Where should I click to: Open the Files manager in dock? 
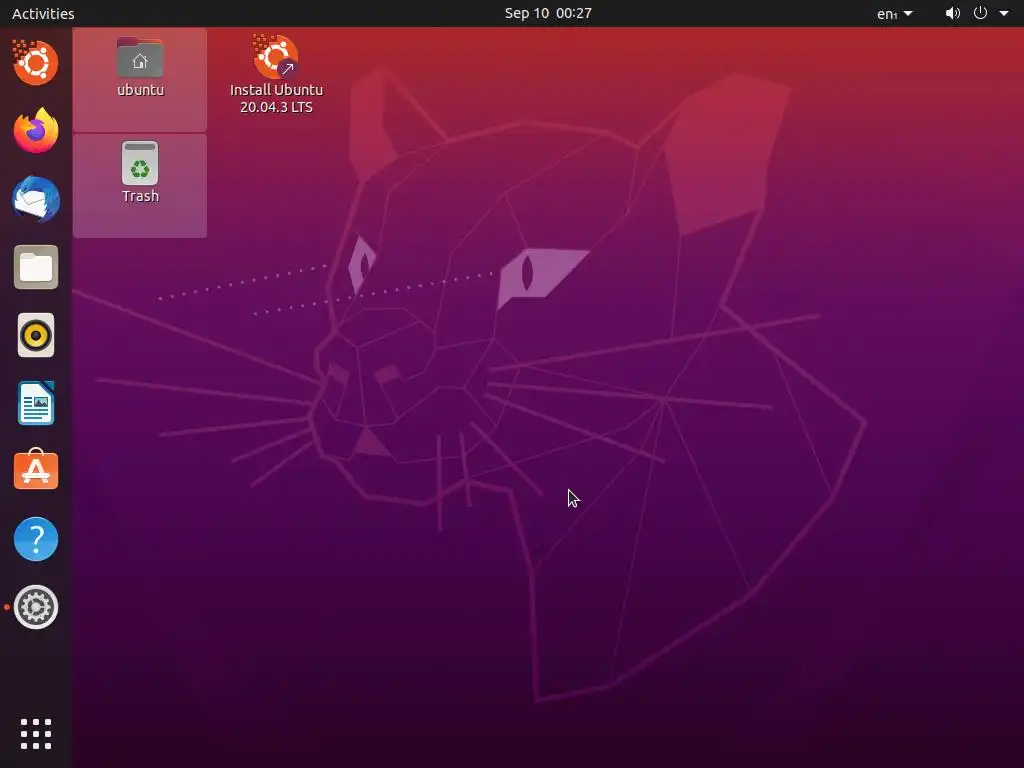click(36, 267)
